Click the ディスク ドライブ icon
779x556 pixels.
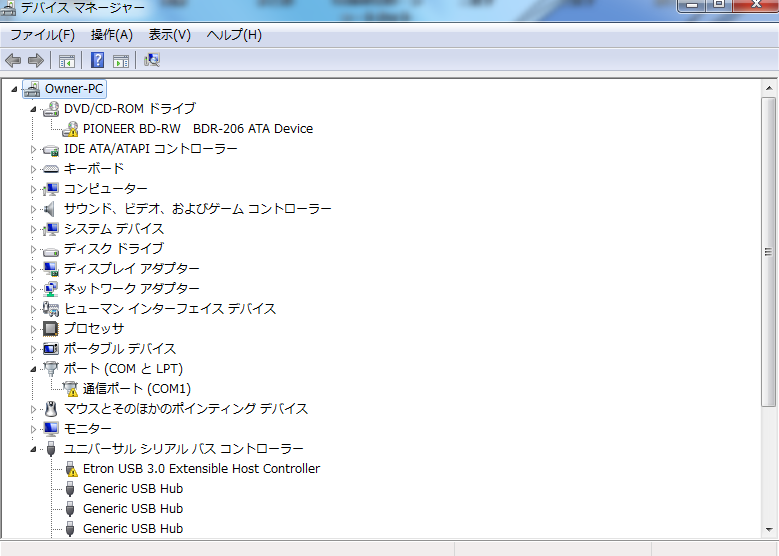pos(51,250)
